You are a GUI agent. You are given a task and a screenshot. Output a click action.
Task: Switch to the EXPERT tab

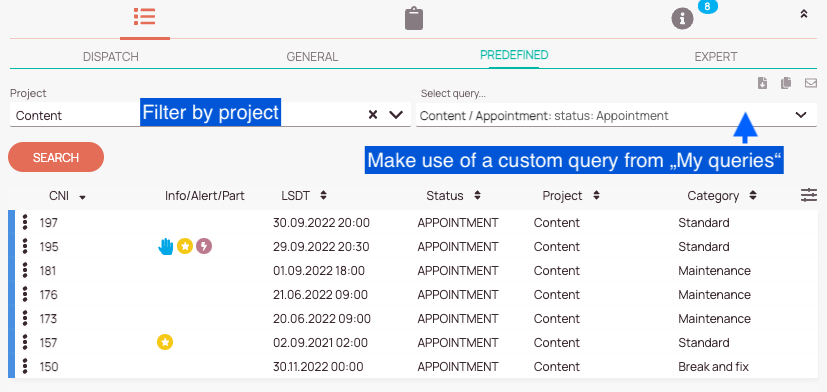coord(716,57)
